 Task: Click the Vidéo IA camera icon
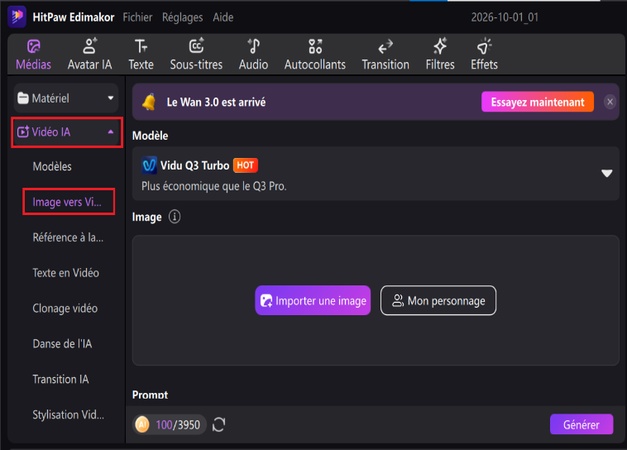coord(23,132)
